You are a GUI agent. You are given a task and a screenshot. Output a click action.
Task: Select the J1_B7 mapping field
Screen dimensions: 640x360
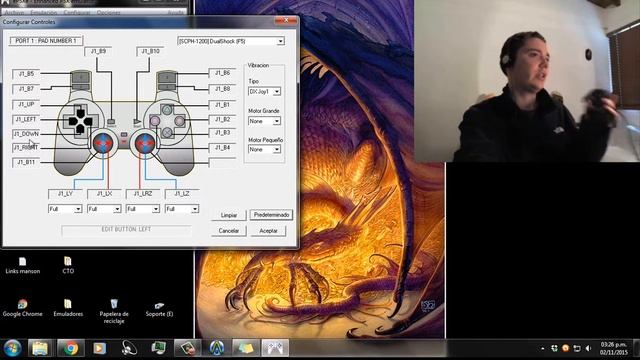(x=26, y=89)
